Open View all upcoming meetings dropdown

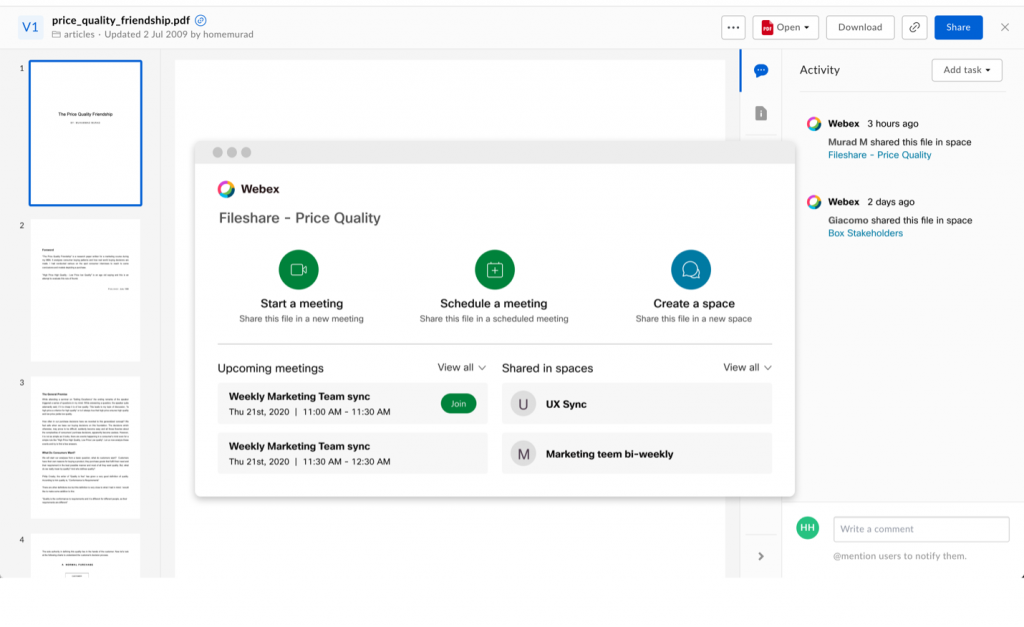click(461, 367)
